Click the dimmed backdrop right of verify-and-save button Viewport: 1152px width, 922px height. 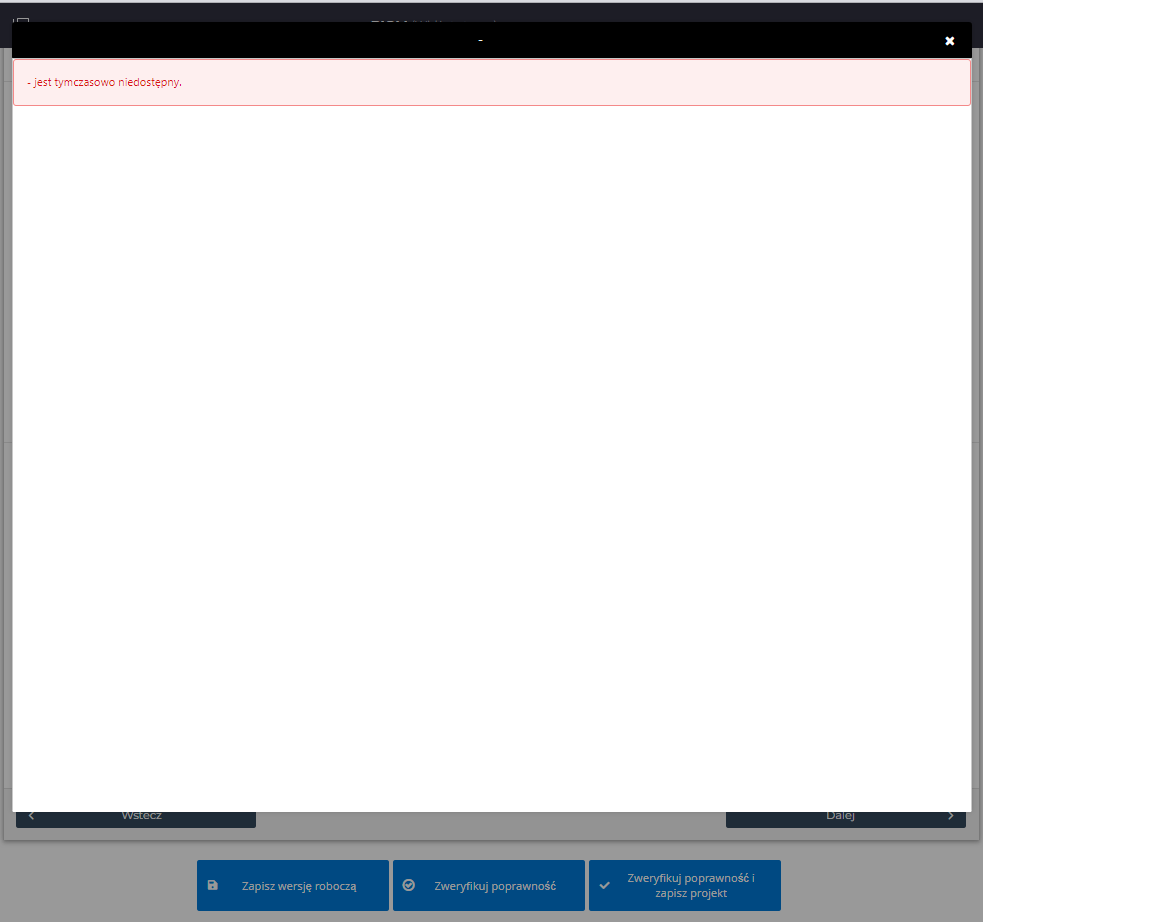point(880,885)
